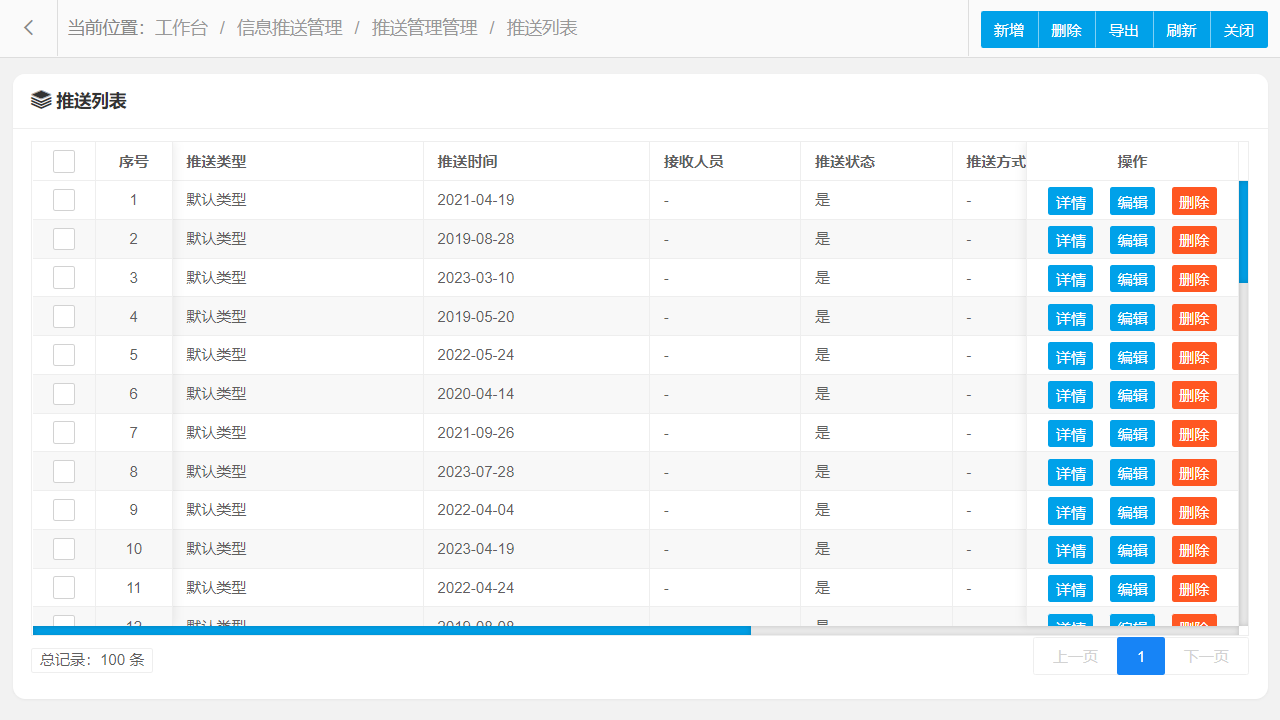Open 详情 for row 1
1280x720 pixels.
pos(1070,201)
